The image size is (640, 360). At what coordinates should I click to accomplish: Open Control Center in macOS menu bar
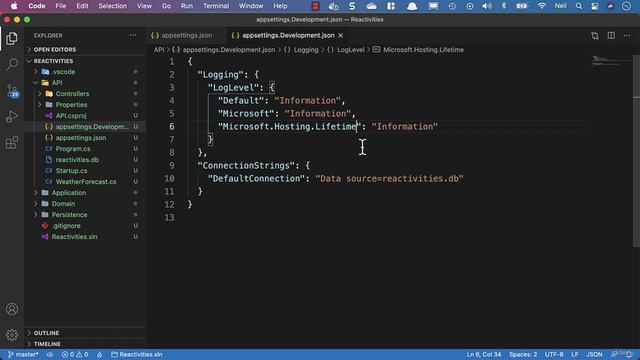(x=595, y=6)
